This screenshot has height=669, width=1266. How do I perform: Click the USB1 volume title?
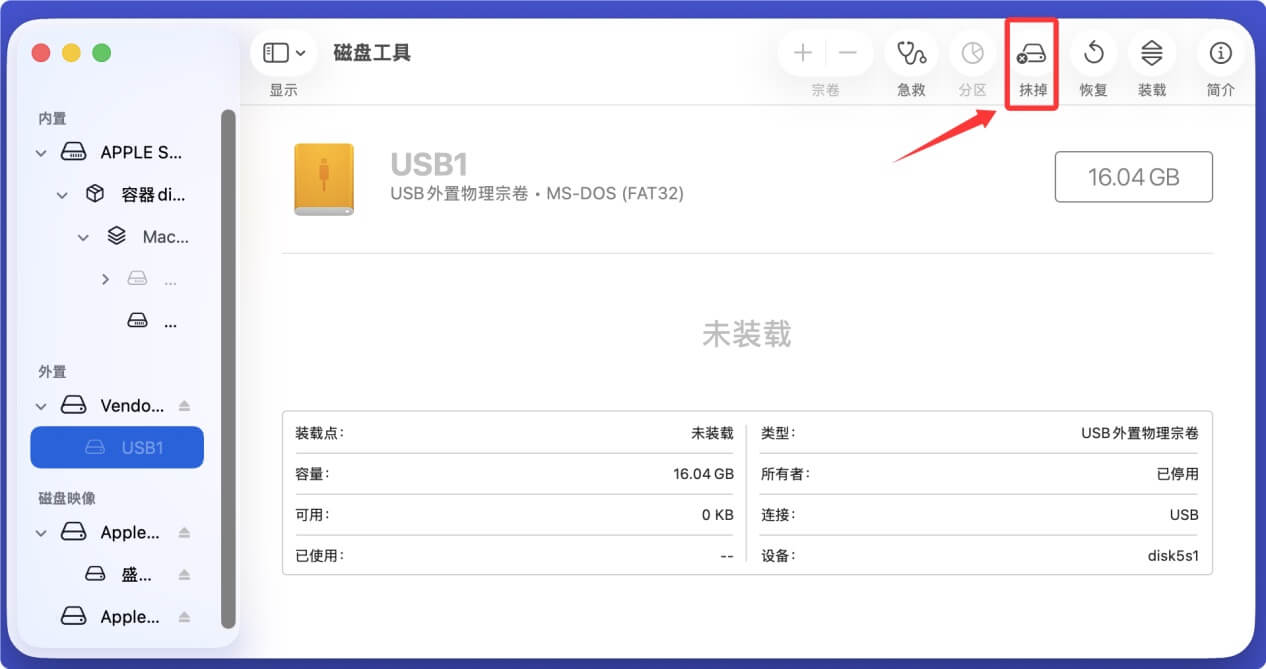point(430,164)
